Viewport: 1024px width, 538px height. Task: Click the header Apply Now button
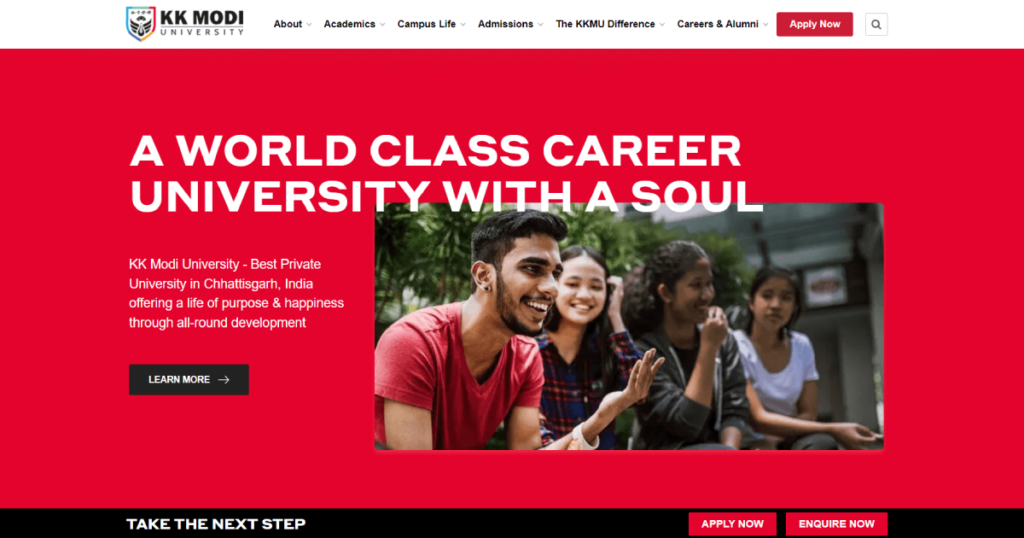(814, 24)
